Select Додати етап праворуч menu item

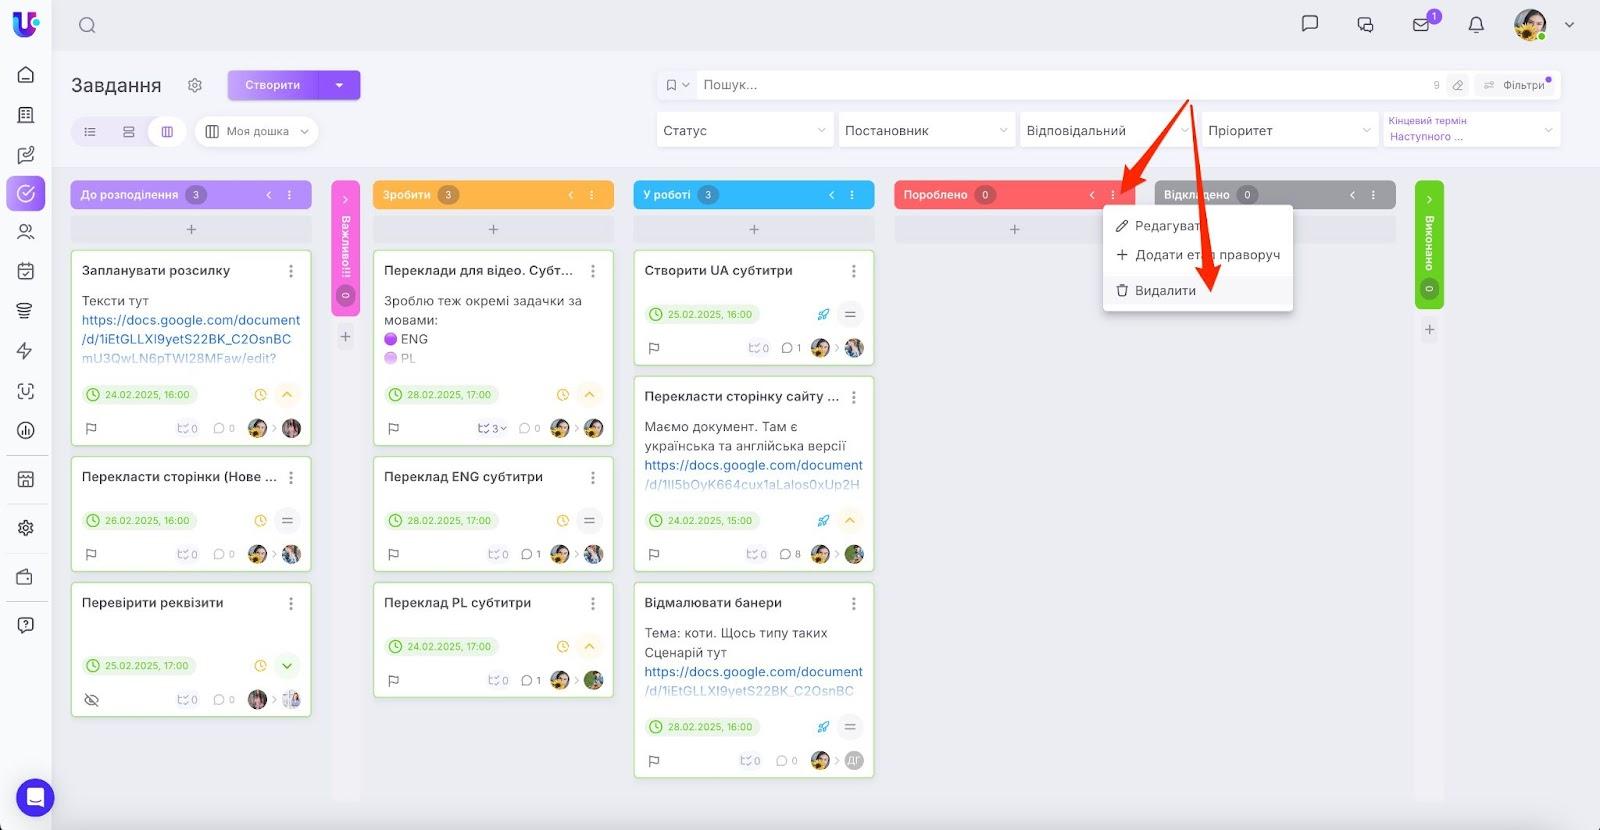click(1198, 255)
